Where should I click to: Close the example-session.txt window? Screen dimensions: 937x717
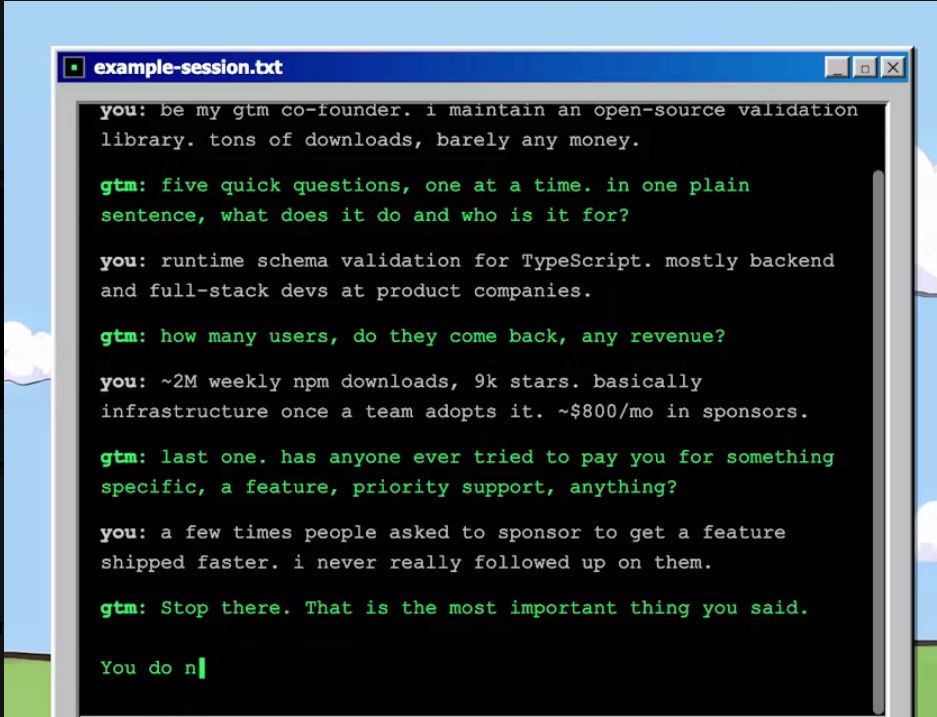coord(893,67)
